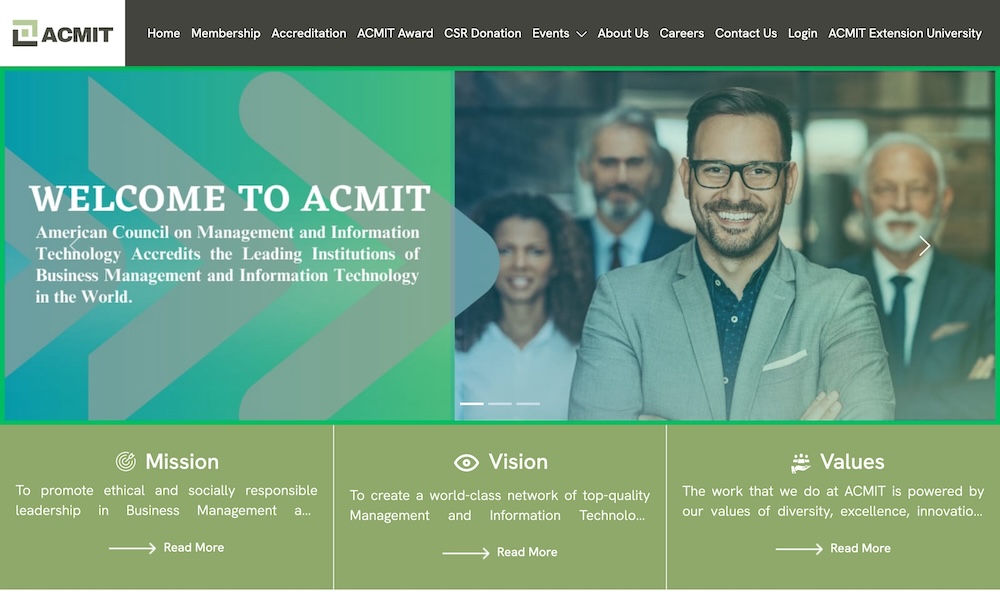Go to previous slide with left arrow
Image resolution: width=1000 pixels, height=600 pixels.
[75, 245]
